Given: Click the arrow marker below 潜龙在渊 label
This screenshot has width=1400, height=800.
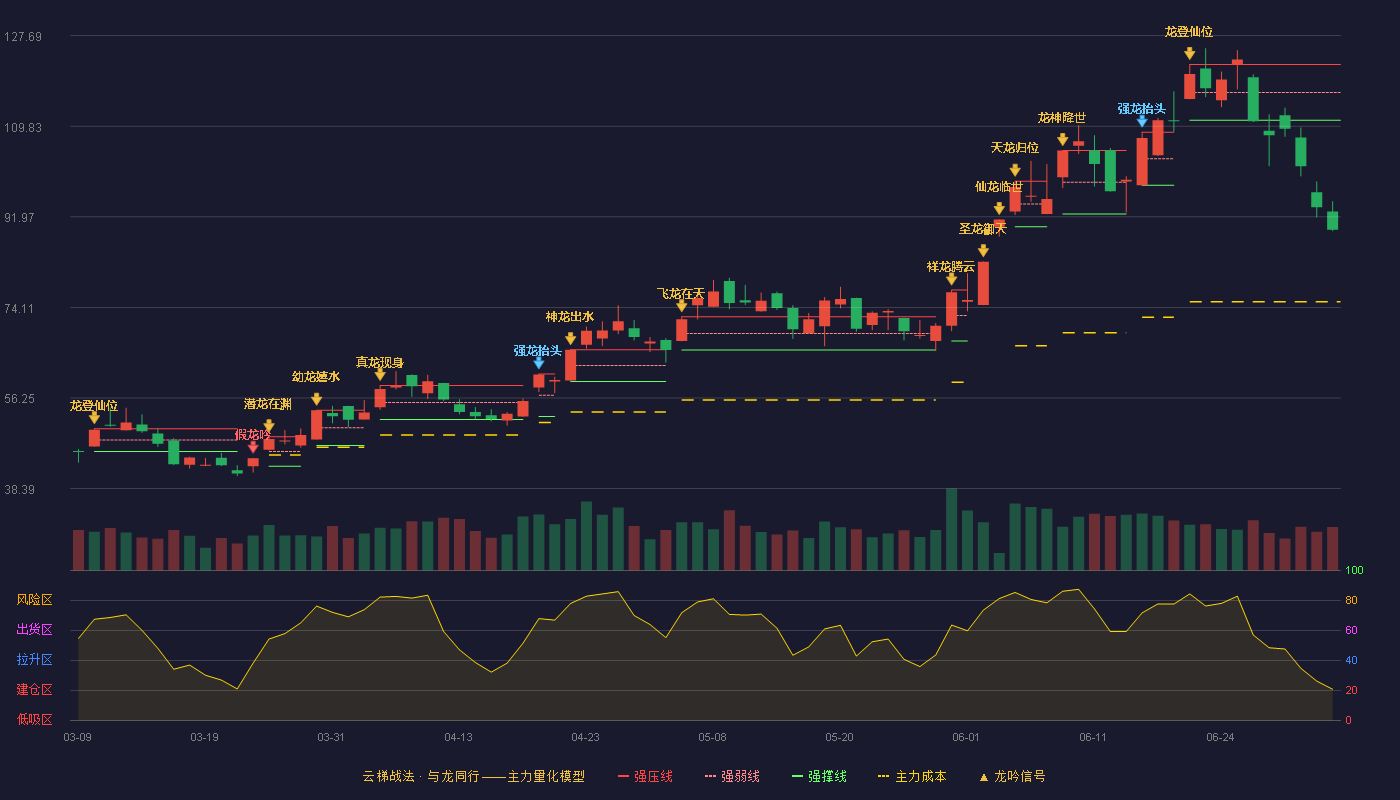Looking at the screenshot, I should point(268,426).
